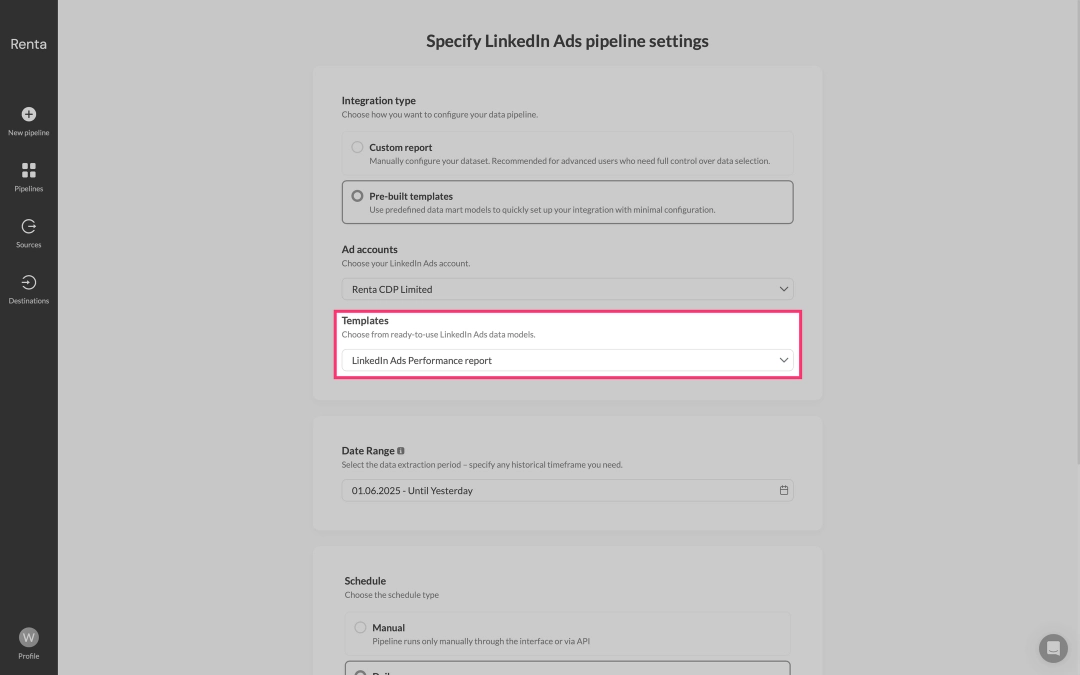Click the Renta logo
1080x675 pixels.
click(29, 44)
